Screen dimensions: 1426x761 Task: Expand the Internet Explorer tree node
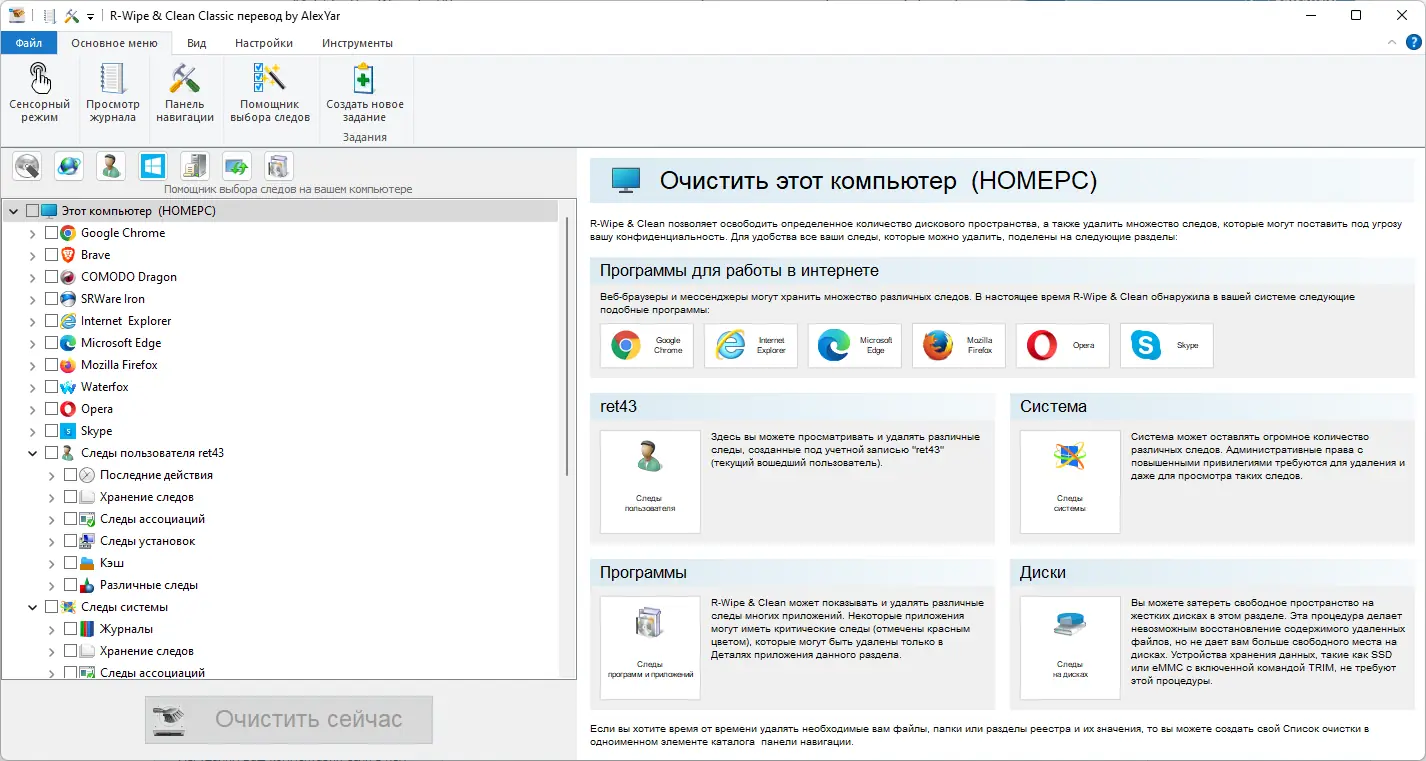32,321
